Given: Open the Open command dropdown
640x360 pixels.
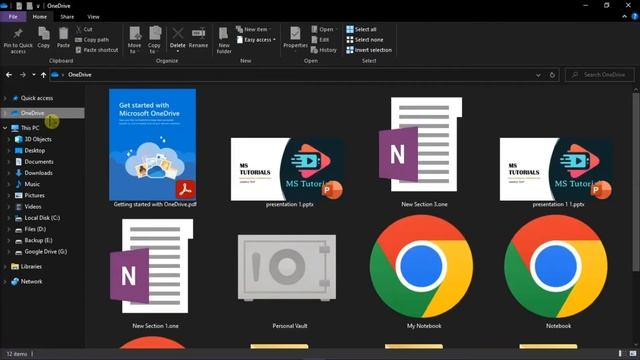Looking at the screenshot, I should click(325, 29).
